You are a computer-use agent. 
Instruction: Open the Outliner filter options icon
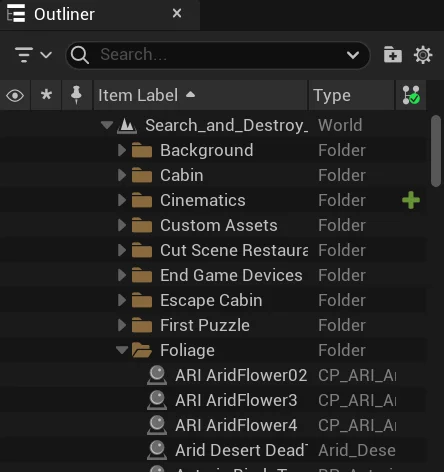tap(24, 55)
